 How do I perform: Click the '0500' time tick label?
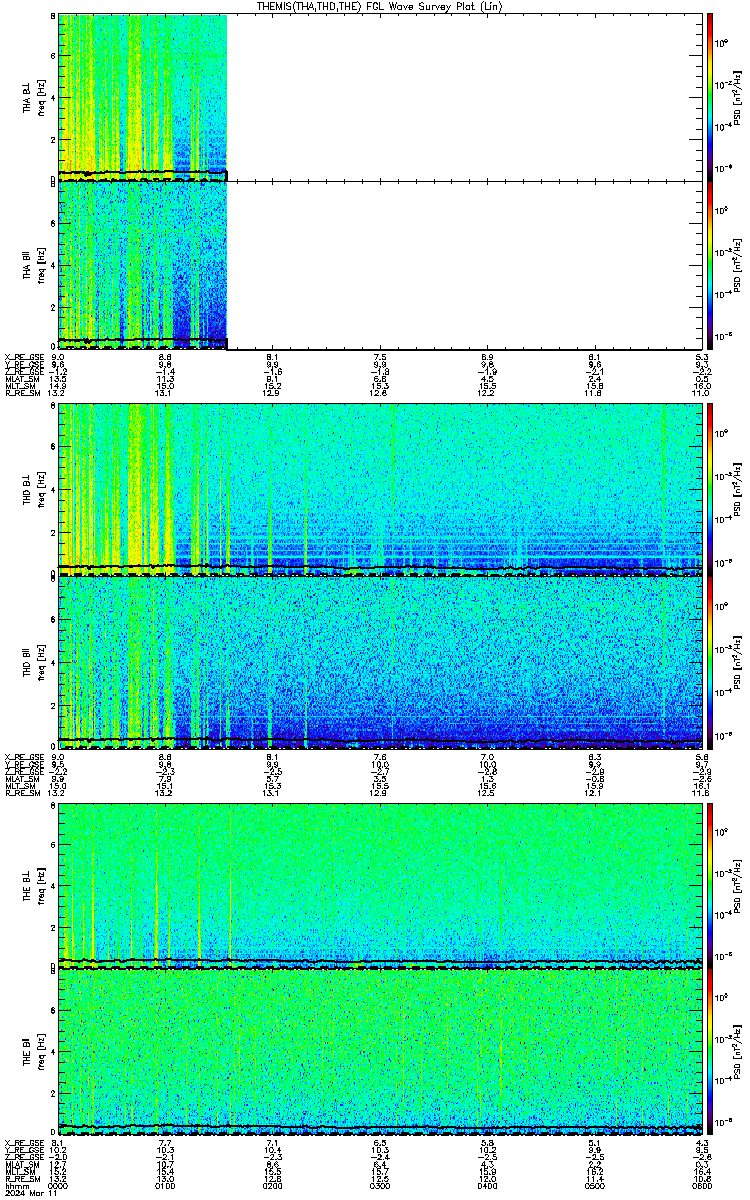594,1185
